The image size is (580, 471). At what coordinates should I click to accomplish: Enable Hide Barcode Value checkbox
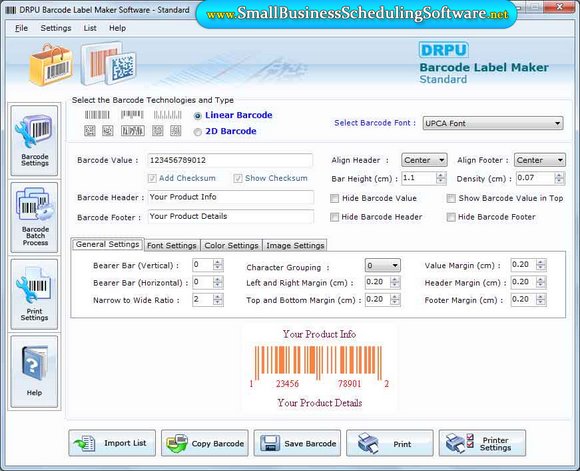(334, 198)
